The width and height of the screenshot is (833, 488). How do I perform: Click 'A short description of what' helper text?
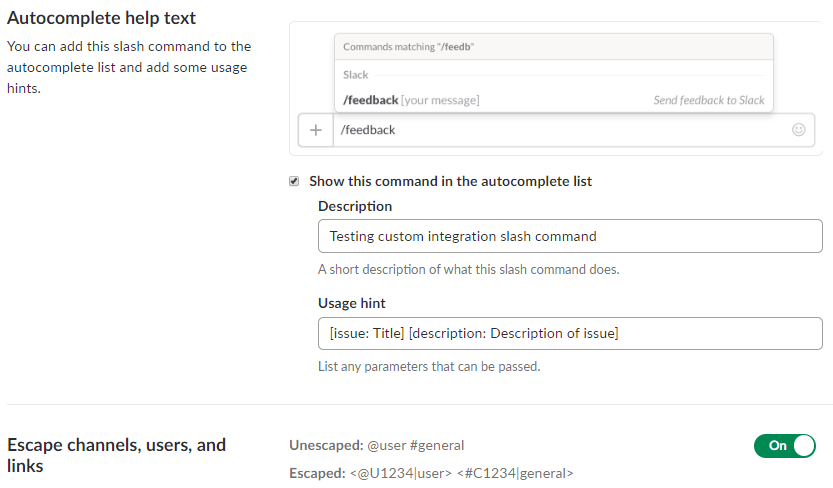tap(469, 270)
